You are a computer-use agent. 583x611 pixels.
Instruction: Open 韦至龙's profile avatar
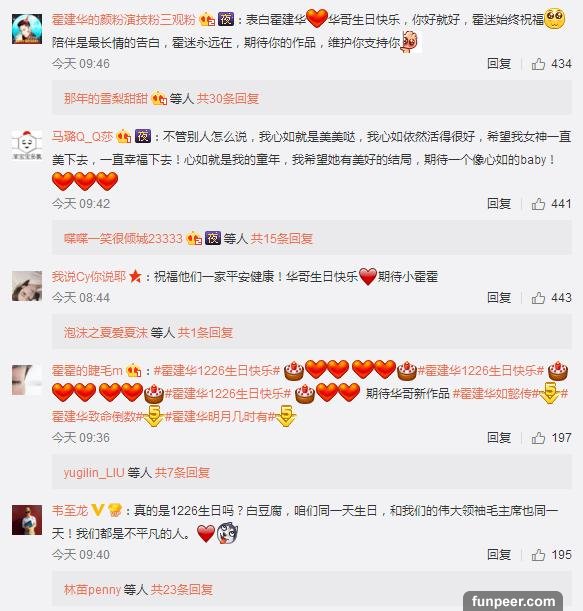27,520
